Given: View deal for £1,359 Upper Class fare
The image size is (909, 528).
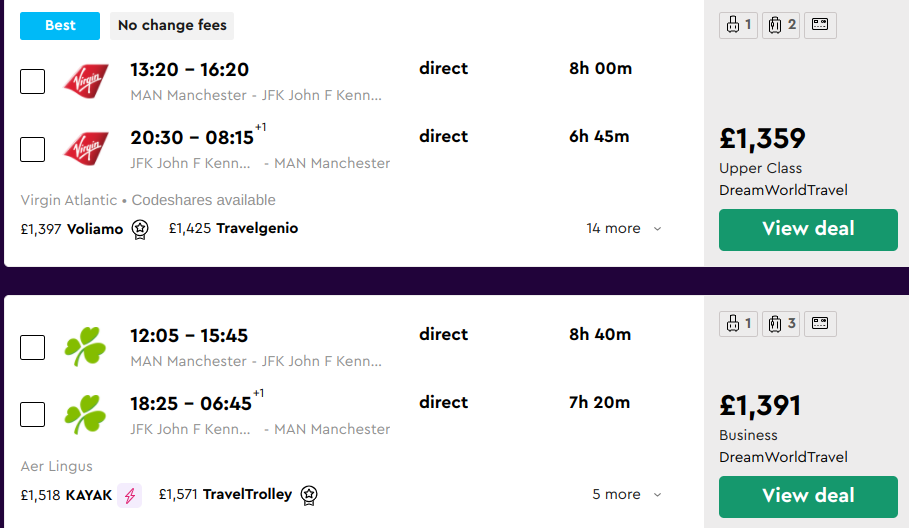Looking at the screenshot, I should pos(808,229).
